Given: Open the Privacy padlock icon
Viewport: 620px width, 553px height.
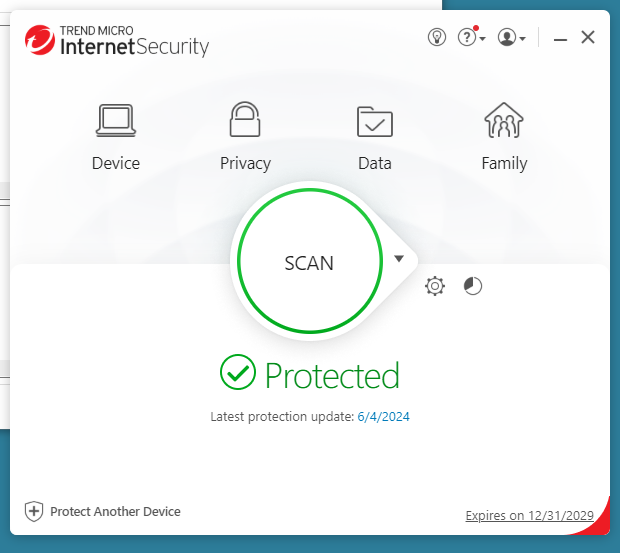Looking at the screenshot, I should [245, 121].
